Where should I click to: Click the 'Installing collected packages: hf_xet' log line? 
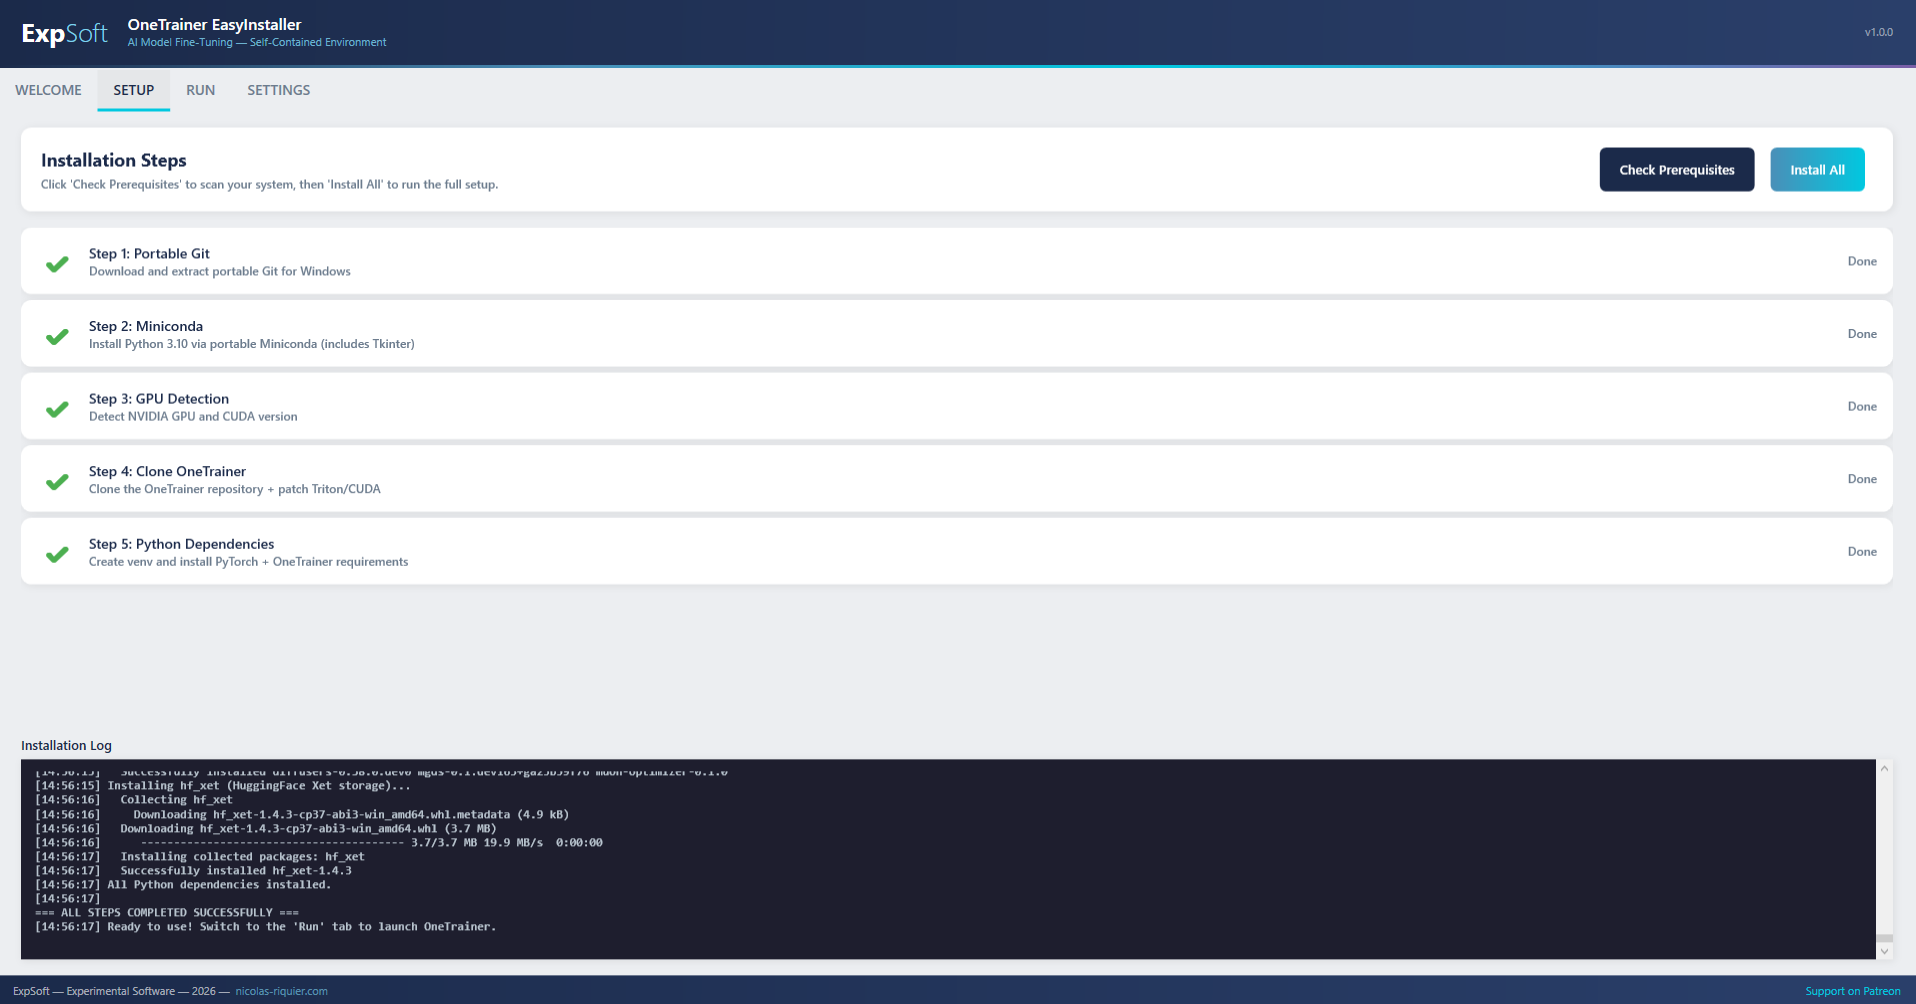pos(200,857)
